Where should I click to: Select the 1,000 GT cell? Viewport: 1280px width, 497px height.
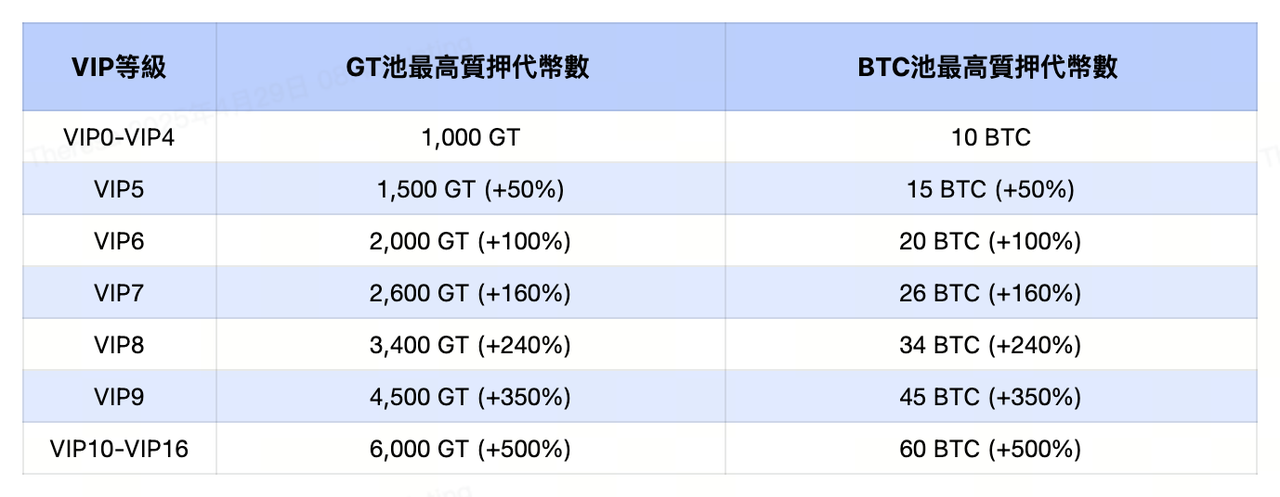click(x=470, y=137)
